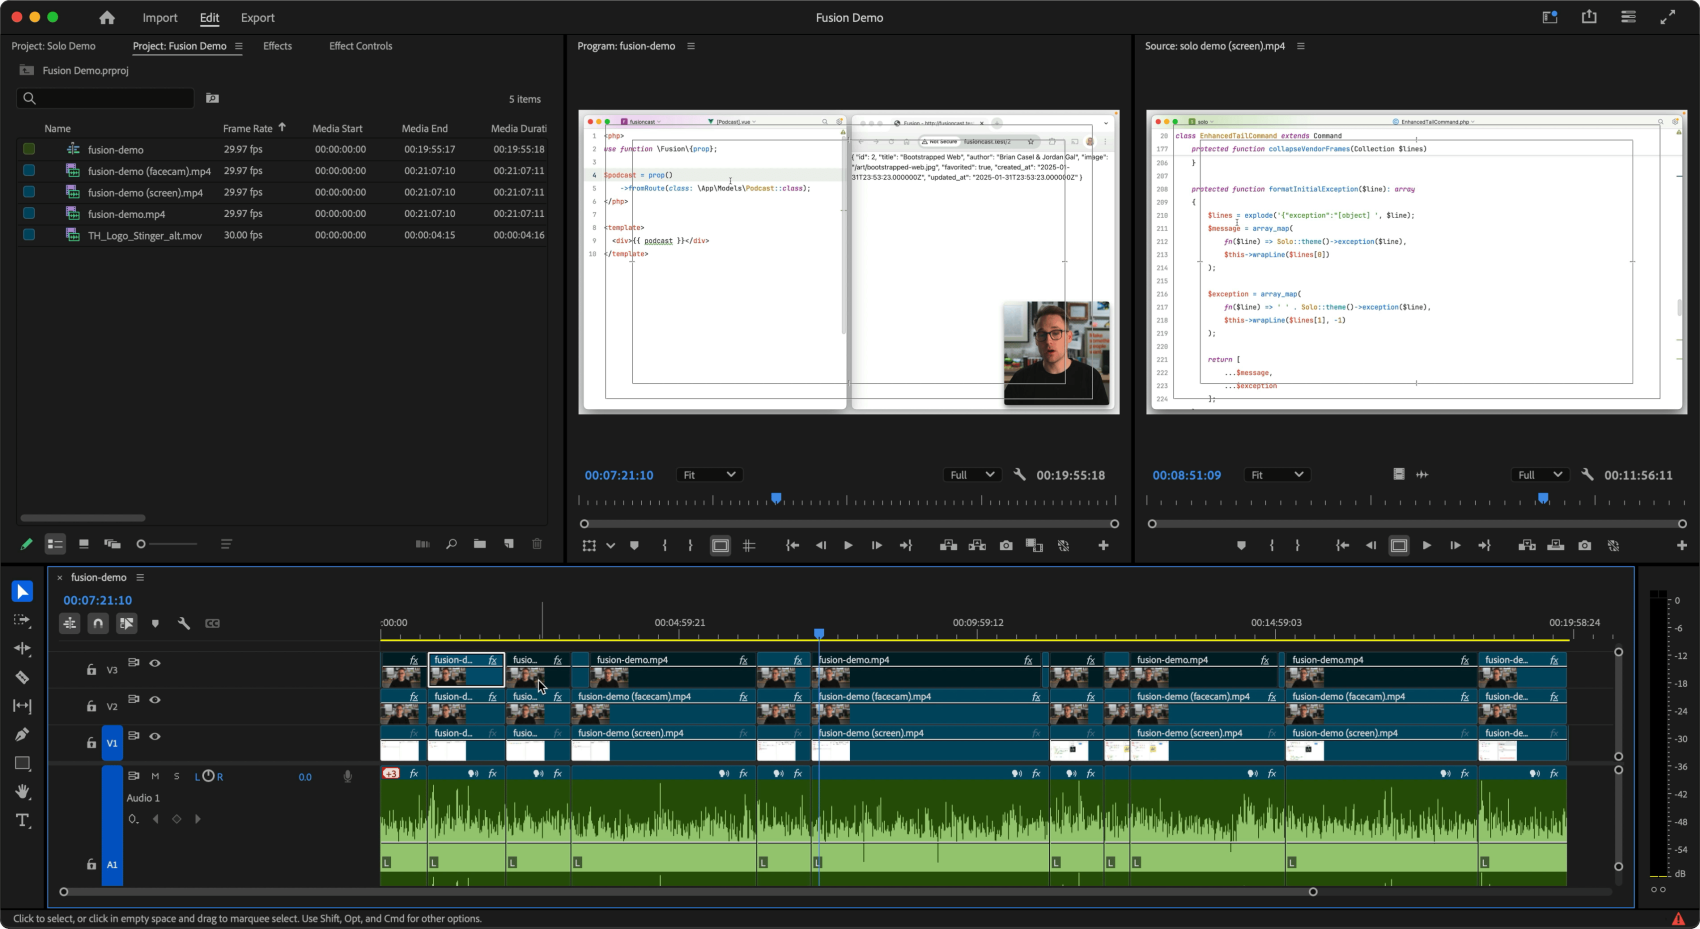This screenshot has width=1700, height=929.
Task: Open Project Fusion Demo panel menu
Action: click(239, 46)
